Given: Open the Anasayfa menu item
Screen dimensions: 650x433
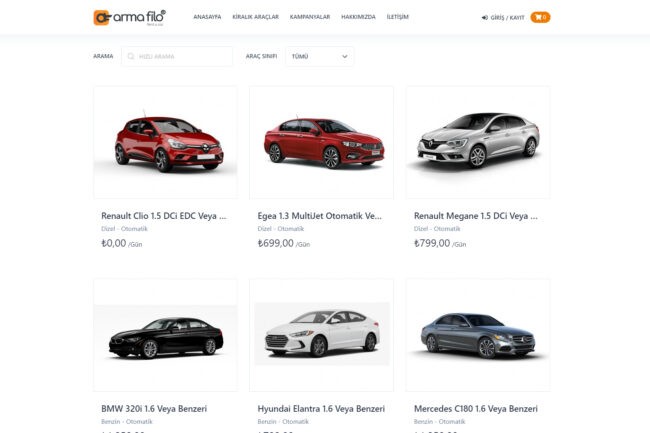Looking at the screenshot, I should pos(207,17).
